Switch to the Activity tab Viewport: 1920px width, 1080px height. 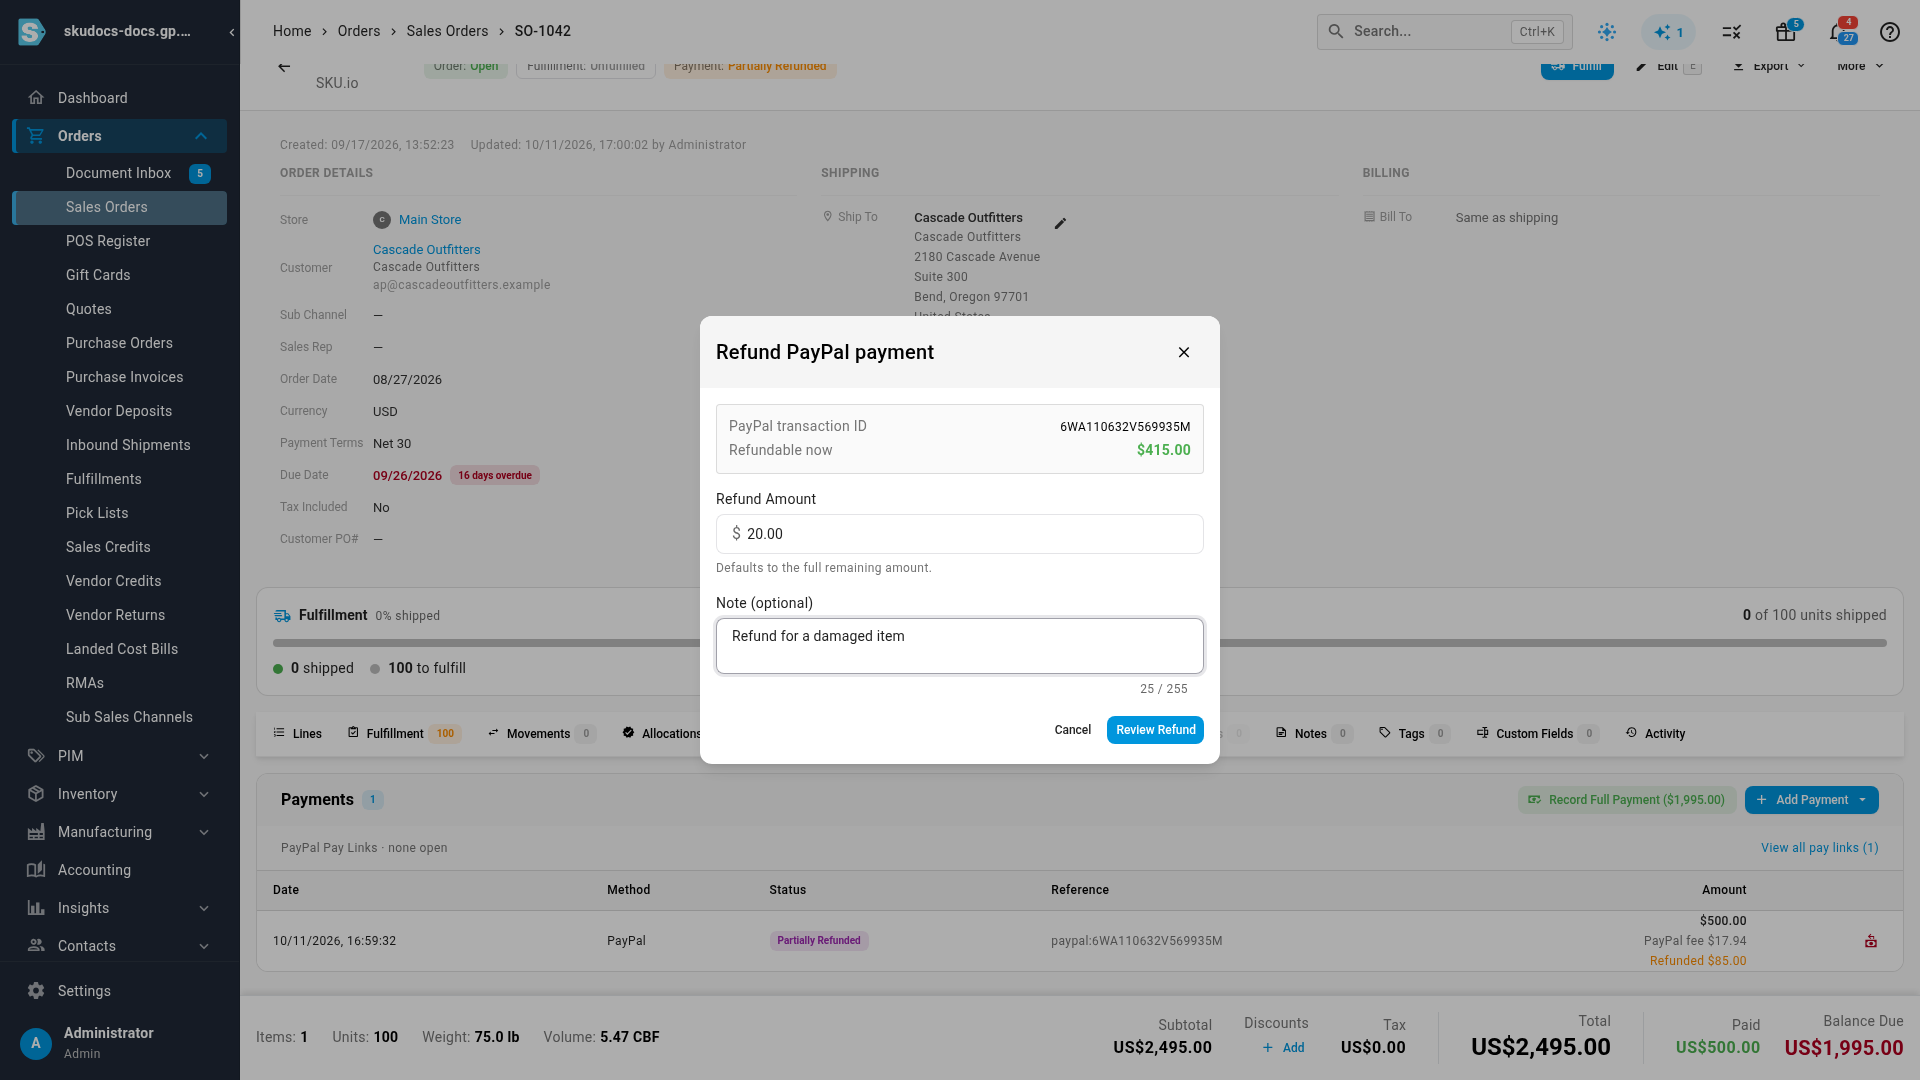tap(1655, 734)
